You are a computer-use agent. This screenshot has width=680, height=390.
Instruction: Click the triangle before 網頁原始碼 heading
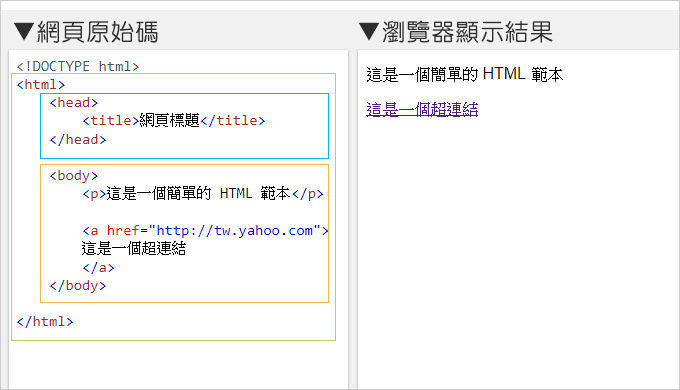[24, 33]
